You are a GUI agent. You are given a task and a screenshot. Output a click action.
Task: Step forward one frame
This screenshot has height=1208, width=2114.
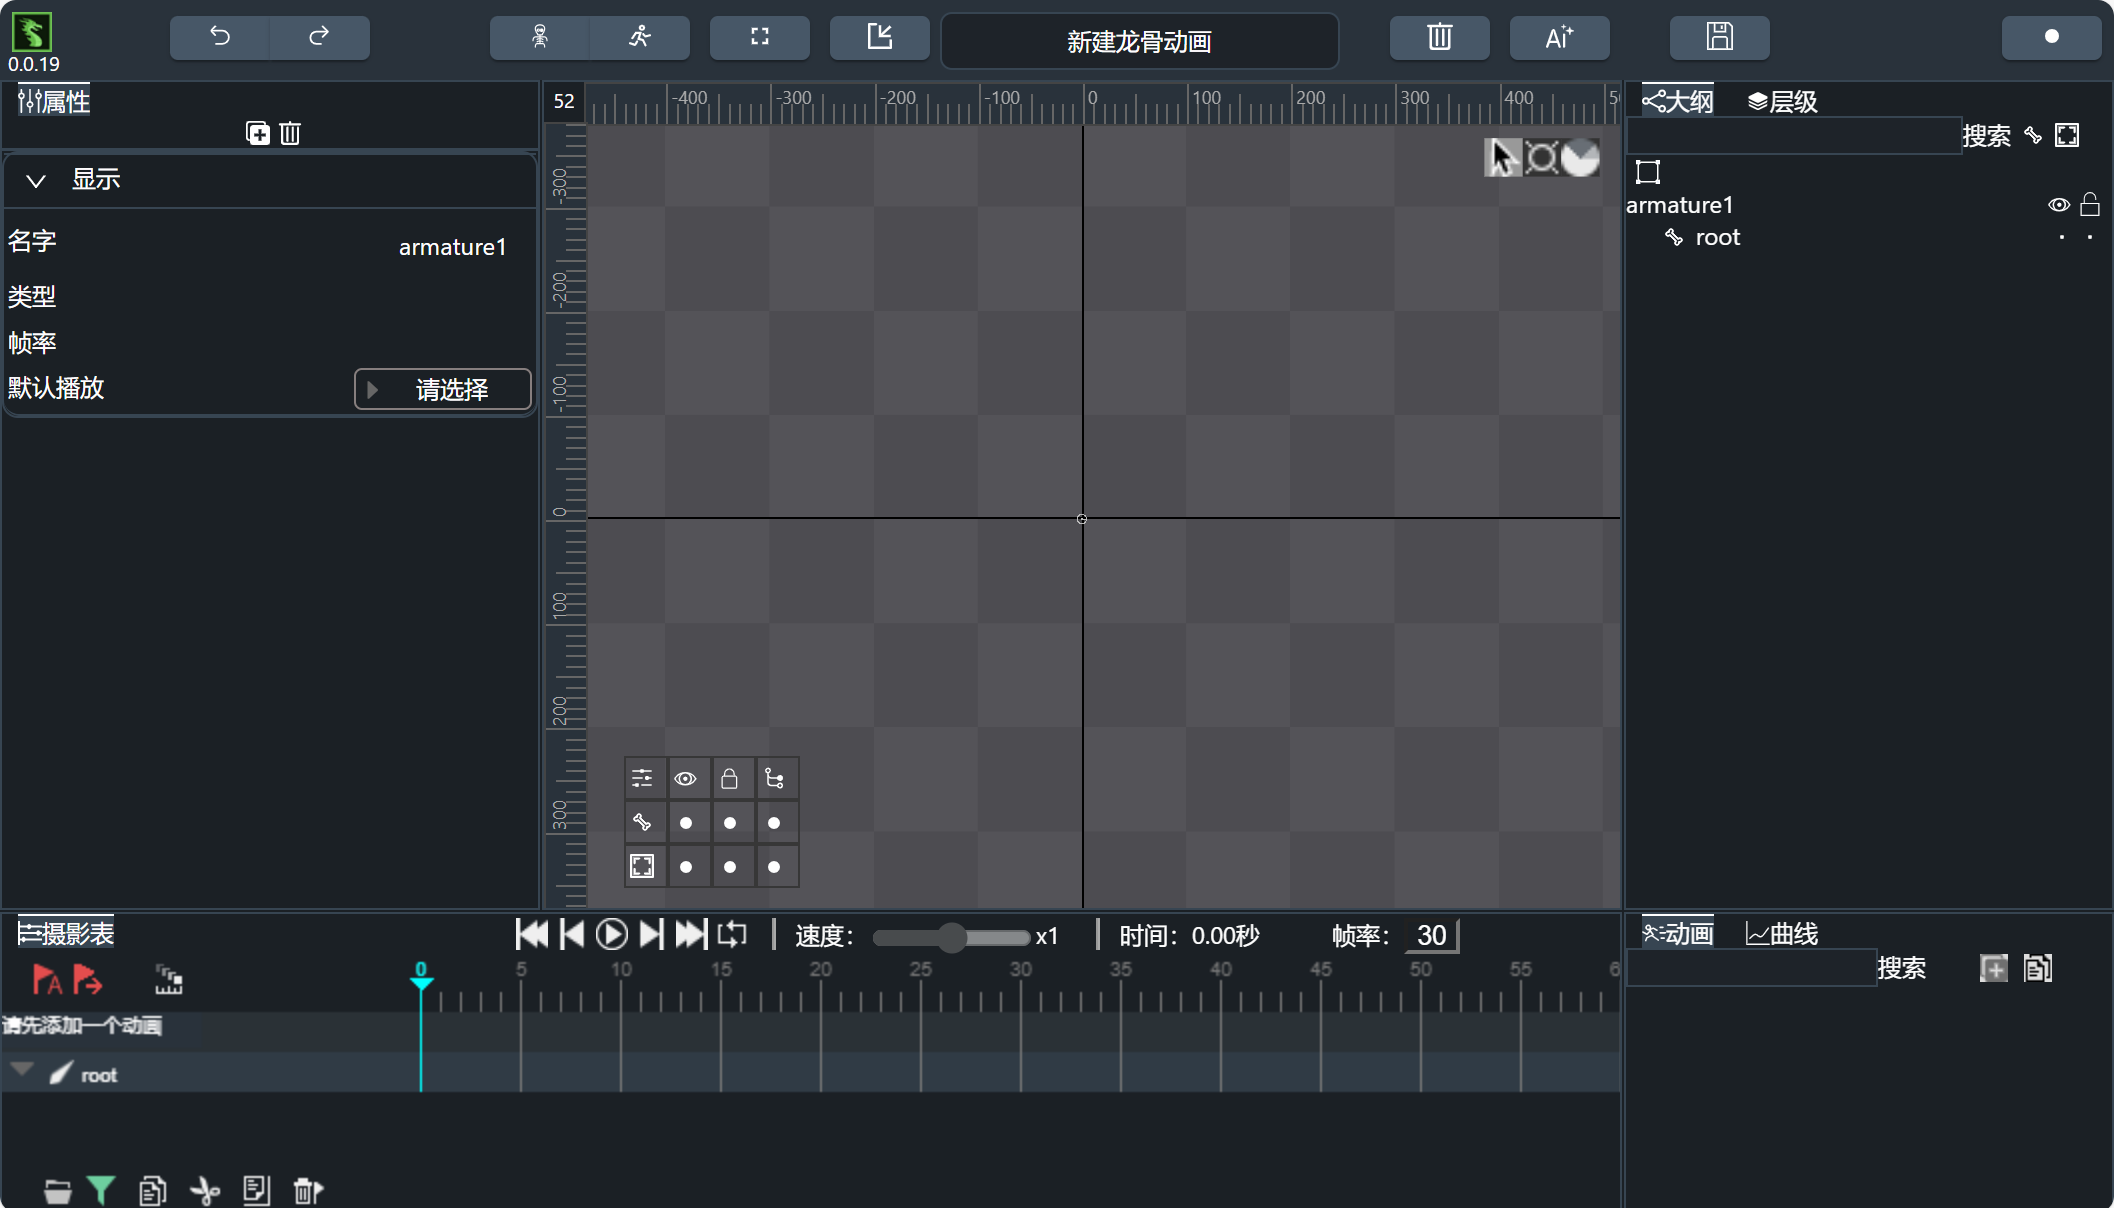point(651,935)
